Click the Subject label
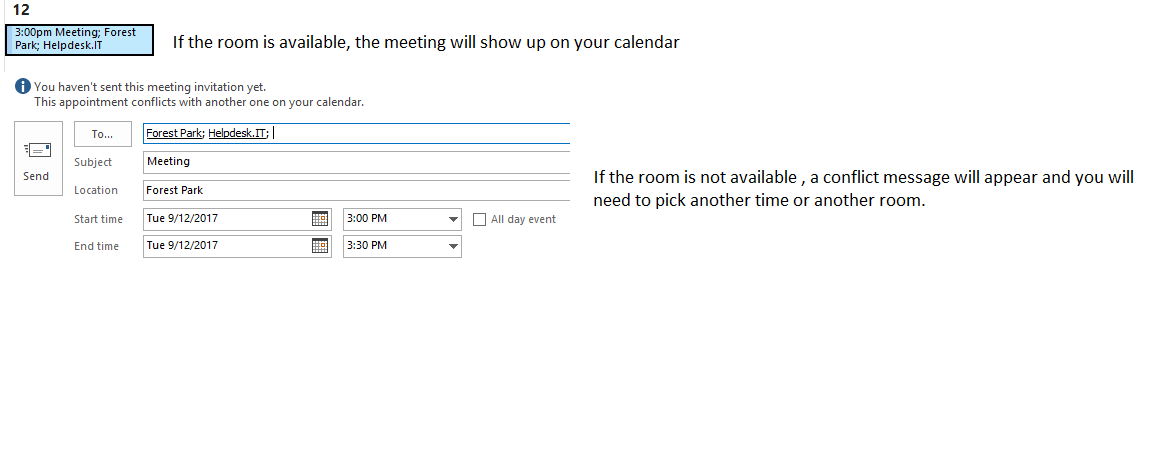Image resolution: width=1162 pixels, height=460 pixels. click(x=93, y=162)
